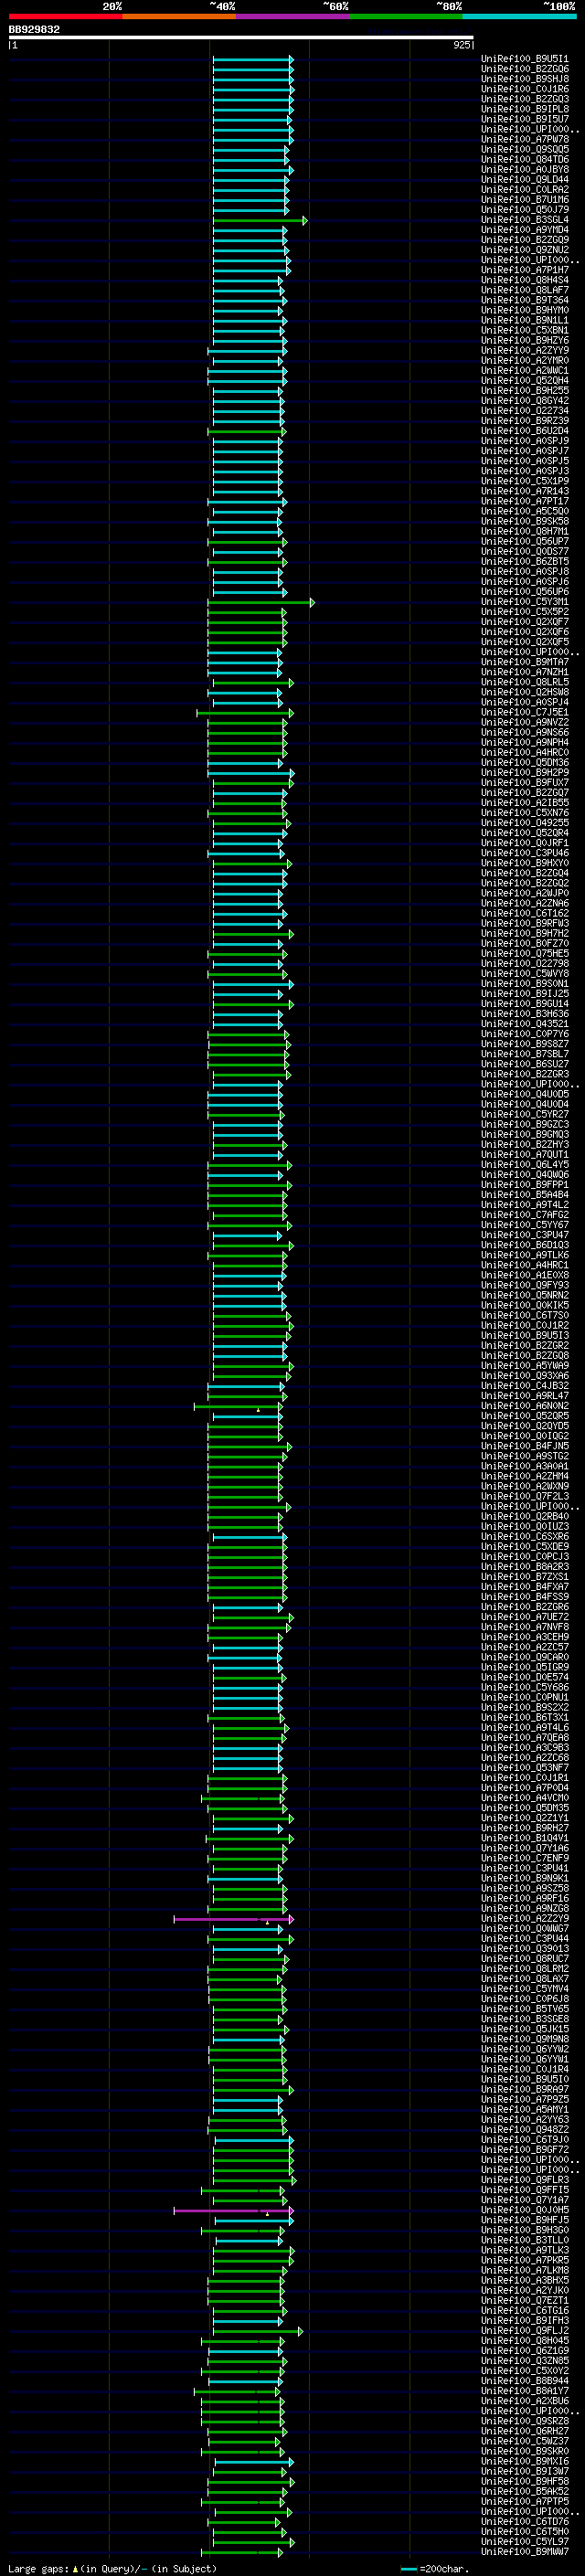This screenshot has height=2576, width=585.
Task: Select the UniRef100_Q52QH4 label
Action: (x=525, y=381)
